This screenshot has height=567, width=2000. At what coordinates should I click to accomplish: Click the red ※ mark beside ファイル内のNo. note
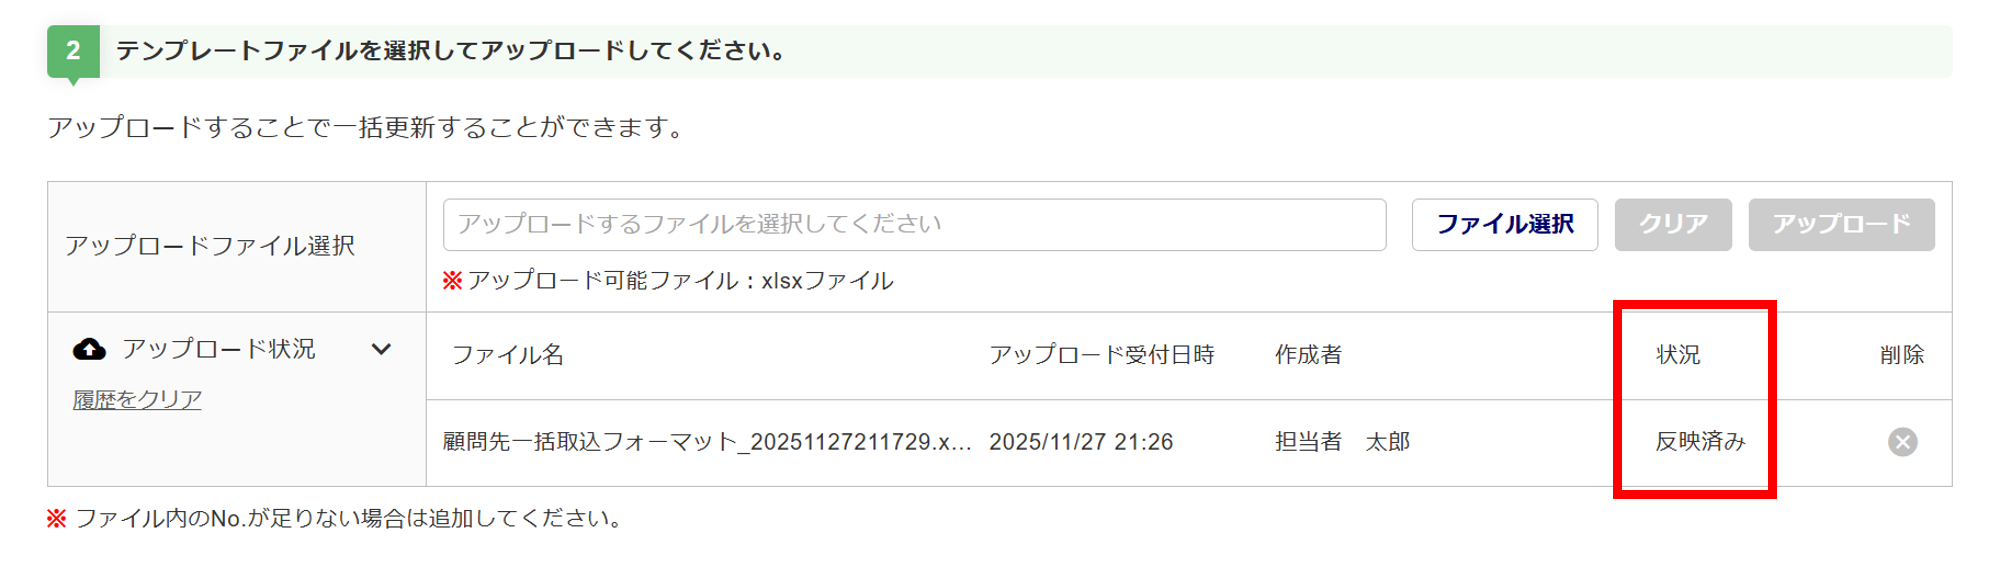pos(57,518)
